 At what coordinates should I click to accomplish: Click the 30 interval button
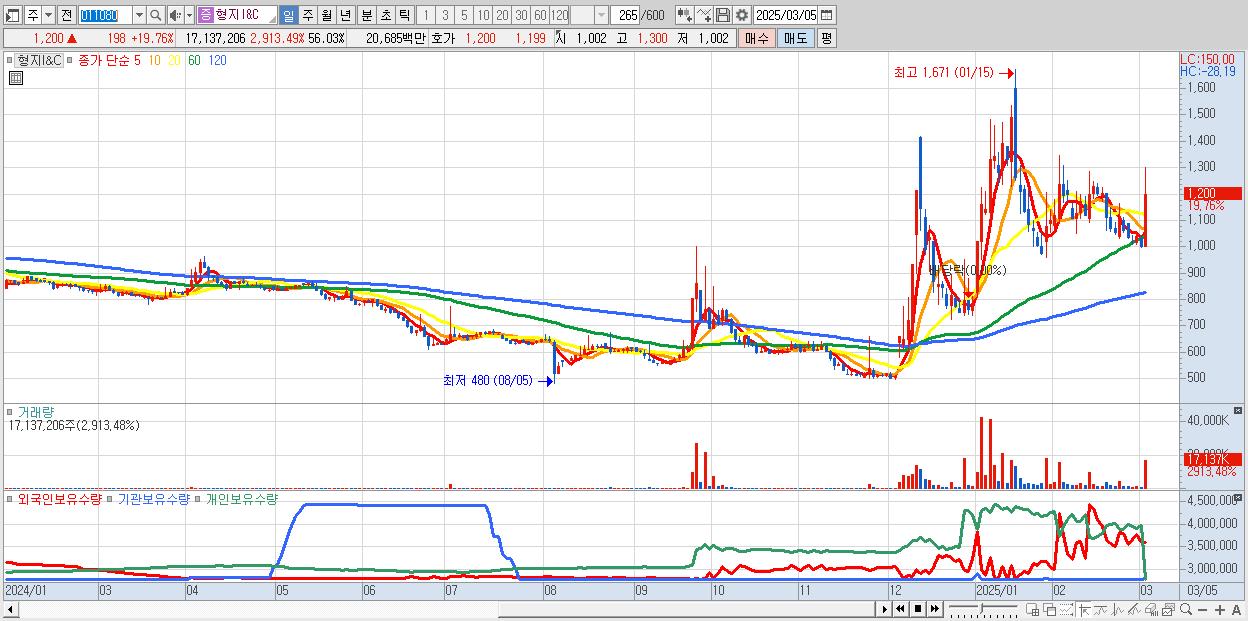click(x=521, y=15)
